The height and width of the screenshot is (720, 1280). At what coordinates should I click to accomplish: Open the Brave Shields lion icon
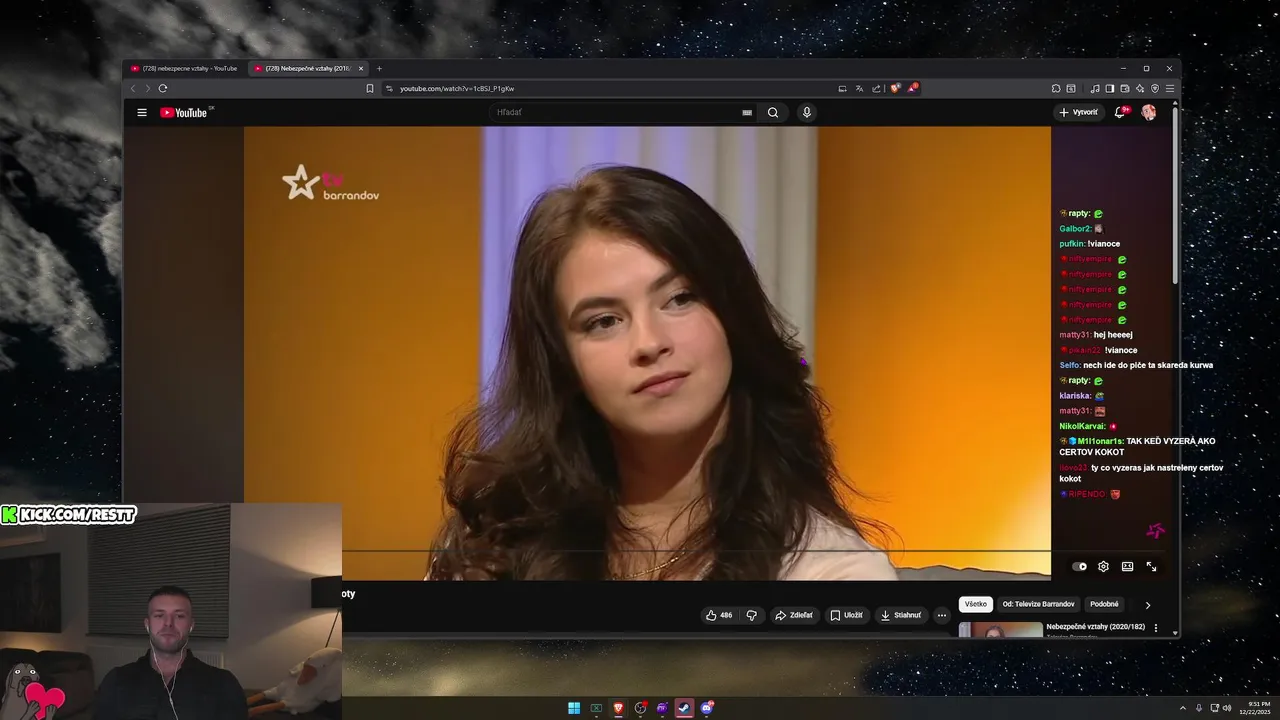click(x=895, y=88)
